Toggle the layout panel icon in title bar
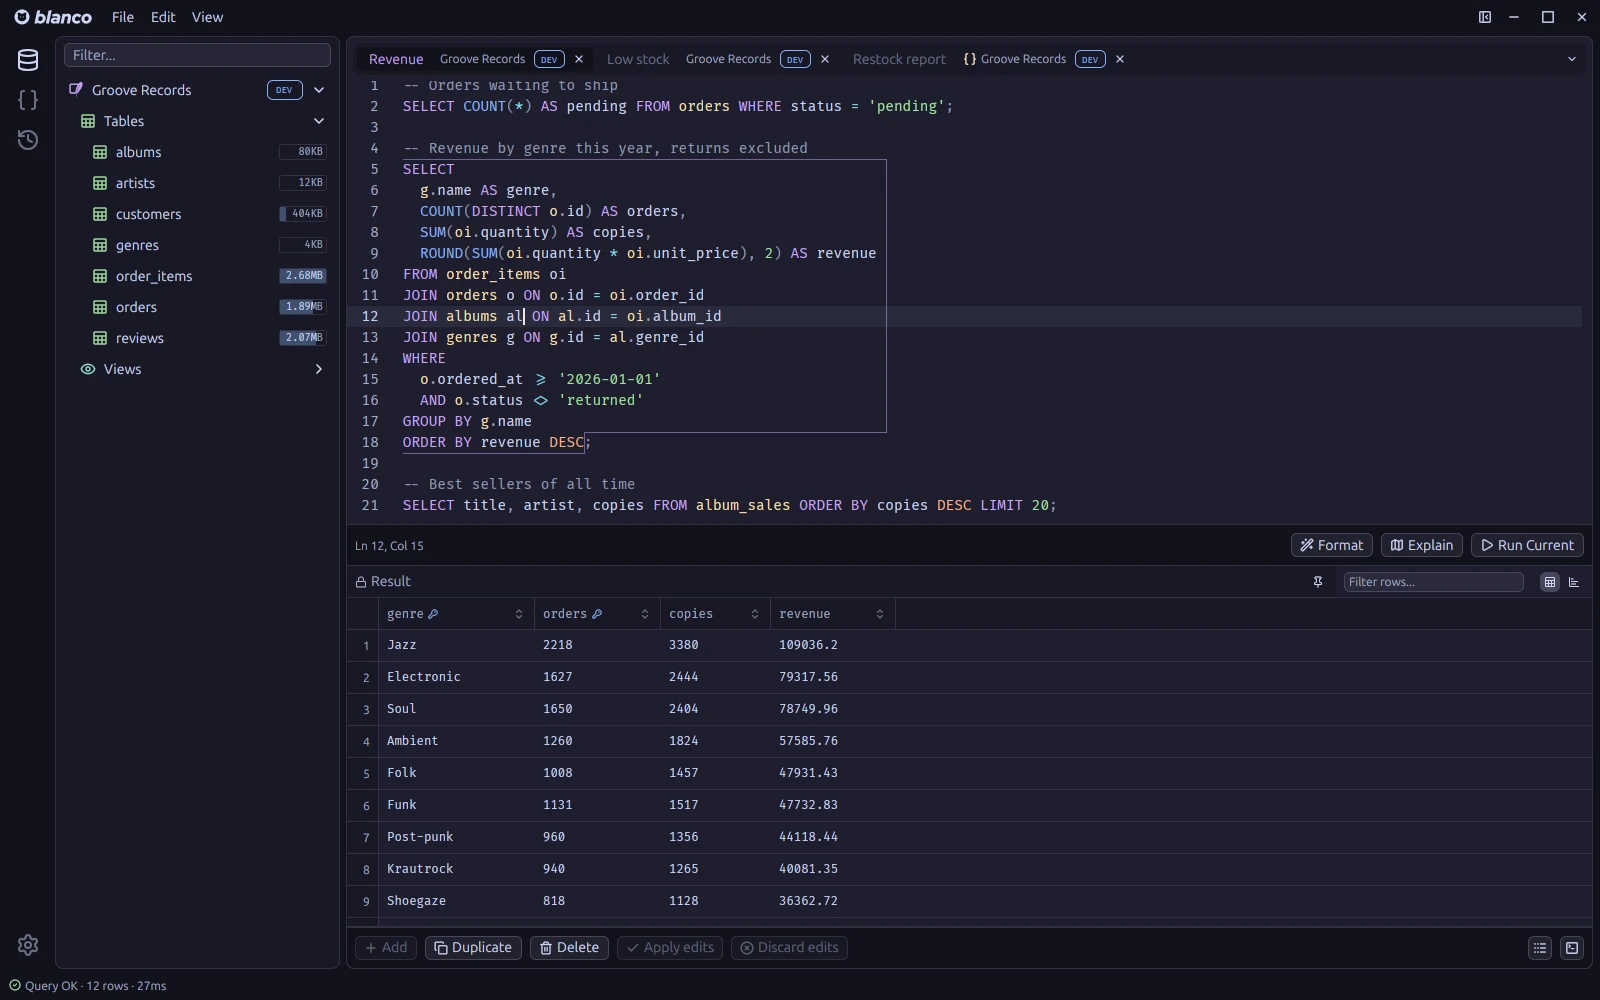This screenshot has height=1000, width=1600. pyautogui.click(x=1485, y=17)
